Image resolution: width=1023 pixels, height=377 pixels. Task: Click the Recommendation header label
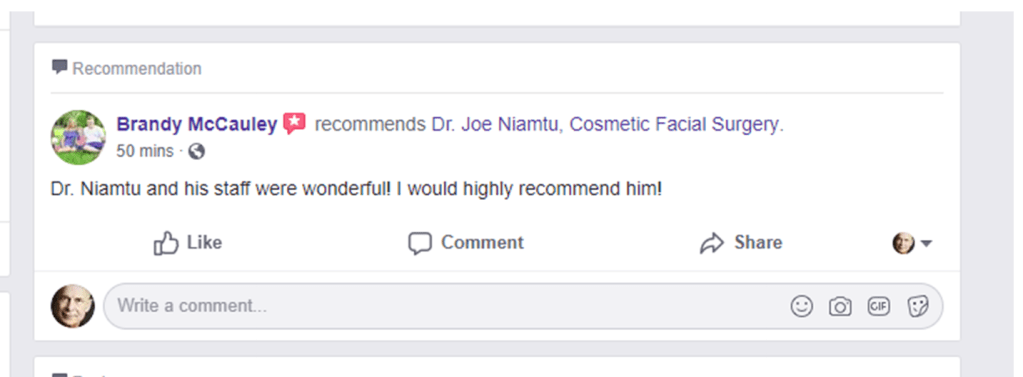pos(137,68)
